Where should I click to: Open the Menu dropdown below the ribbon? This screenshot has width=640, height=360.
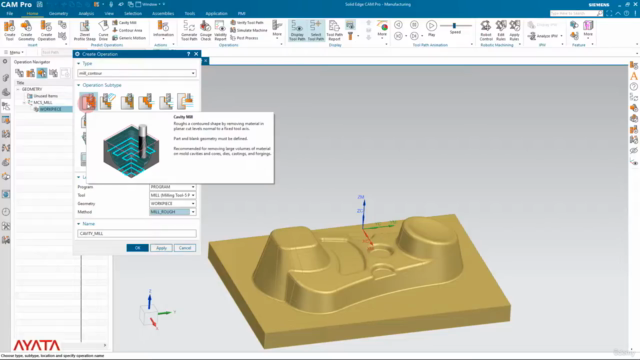click(x=14, y=52)
